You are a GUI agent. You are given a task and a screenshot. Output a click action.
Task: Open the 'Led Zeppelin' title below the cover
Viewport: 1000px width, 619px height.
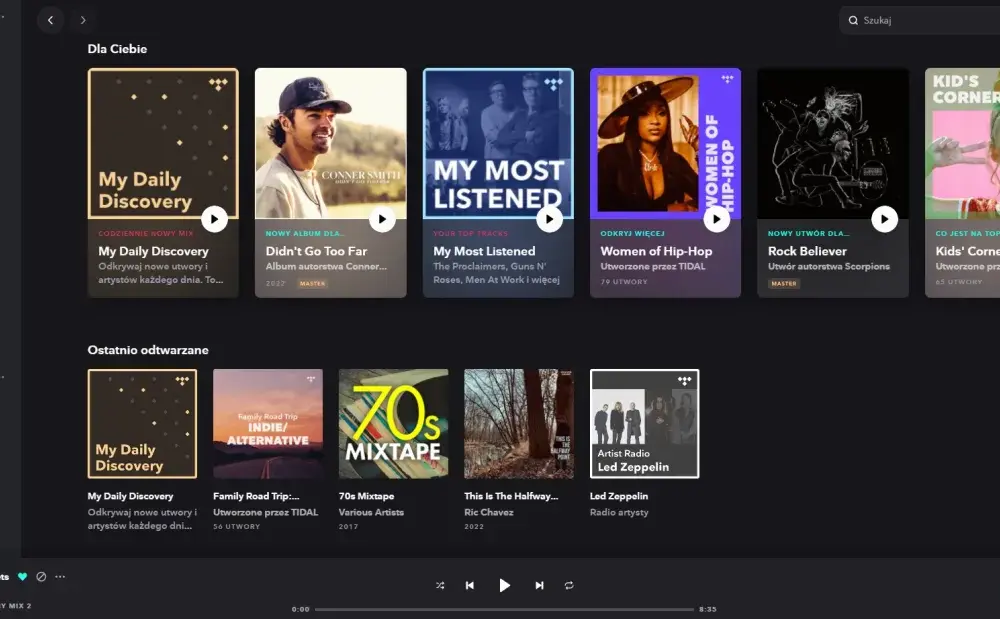[x=619, y=496]
